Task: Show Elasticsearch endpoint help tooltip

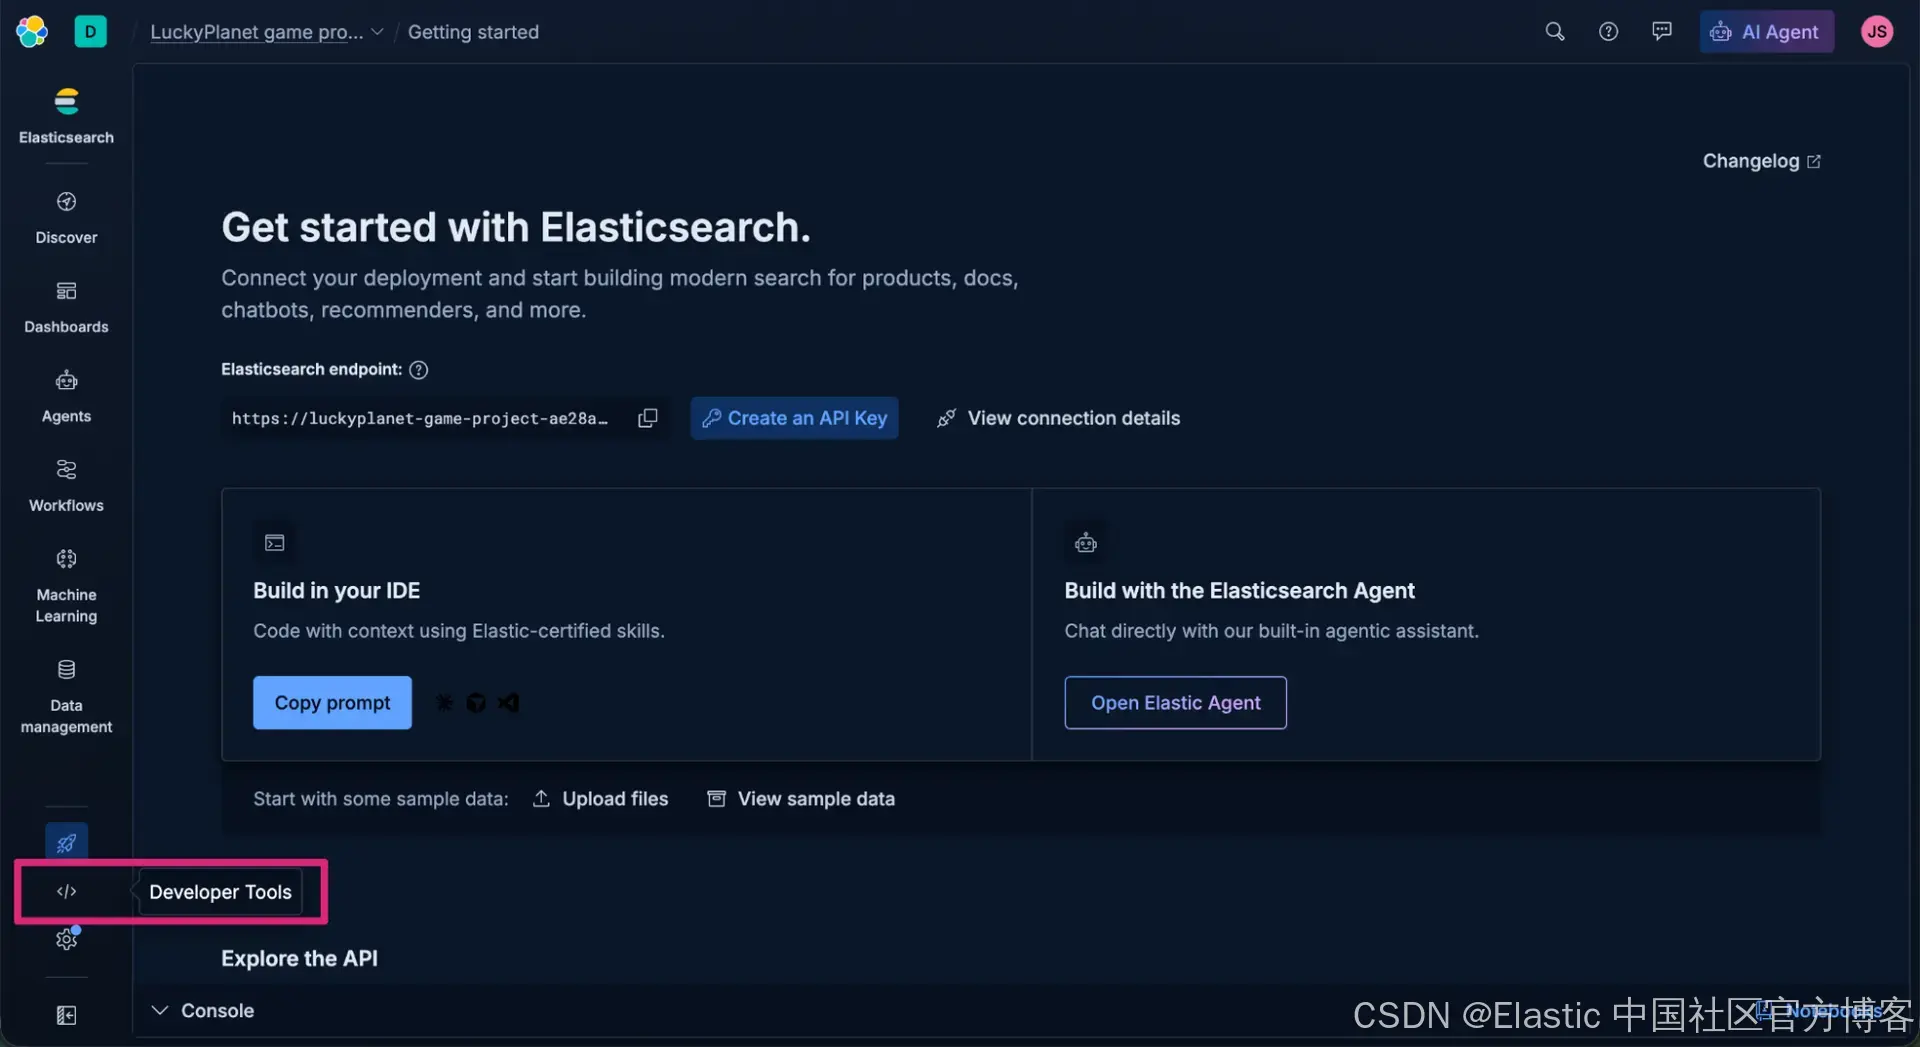Action: [419, 370]
